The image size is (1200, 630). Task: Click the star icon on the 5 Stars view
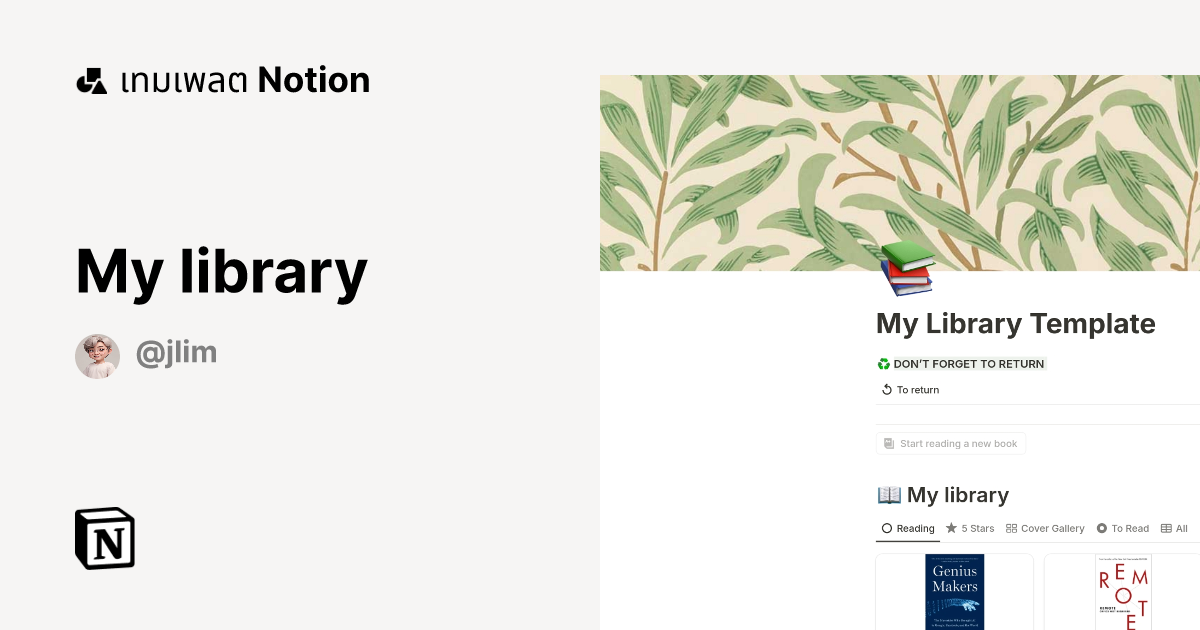(x=952, y=528)
